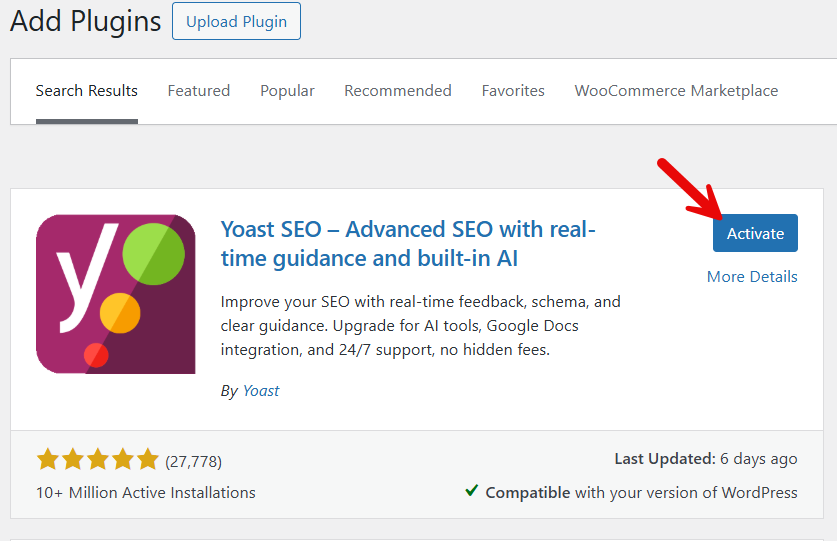The image size is (837, 541).
Task: Click the Upload Plugin button
Action: tap(236, 21)
